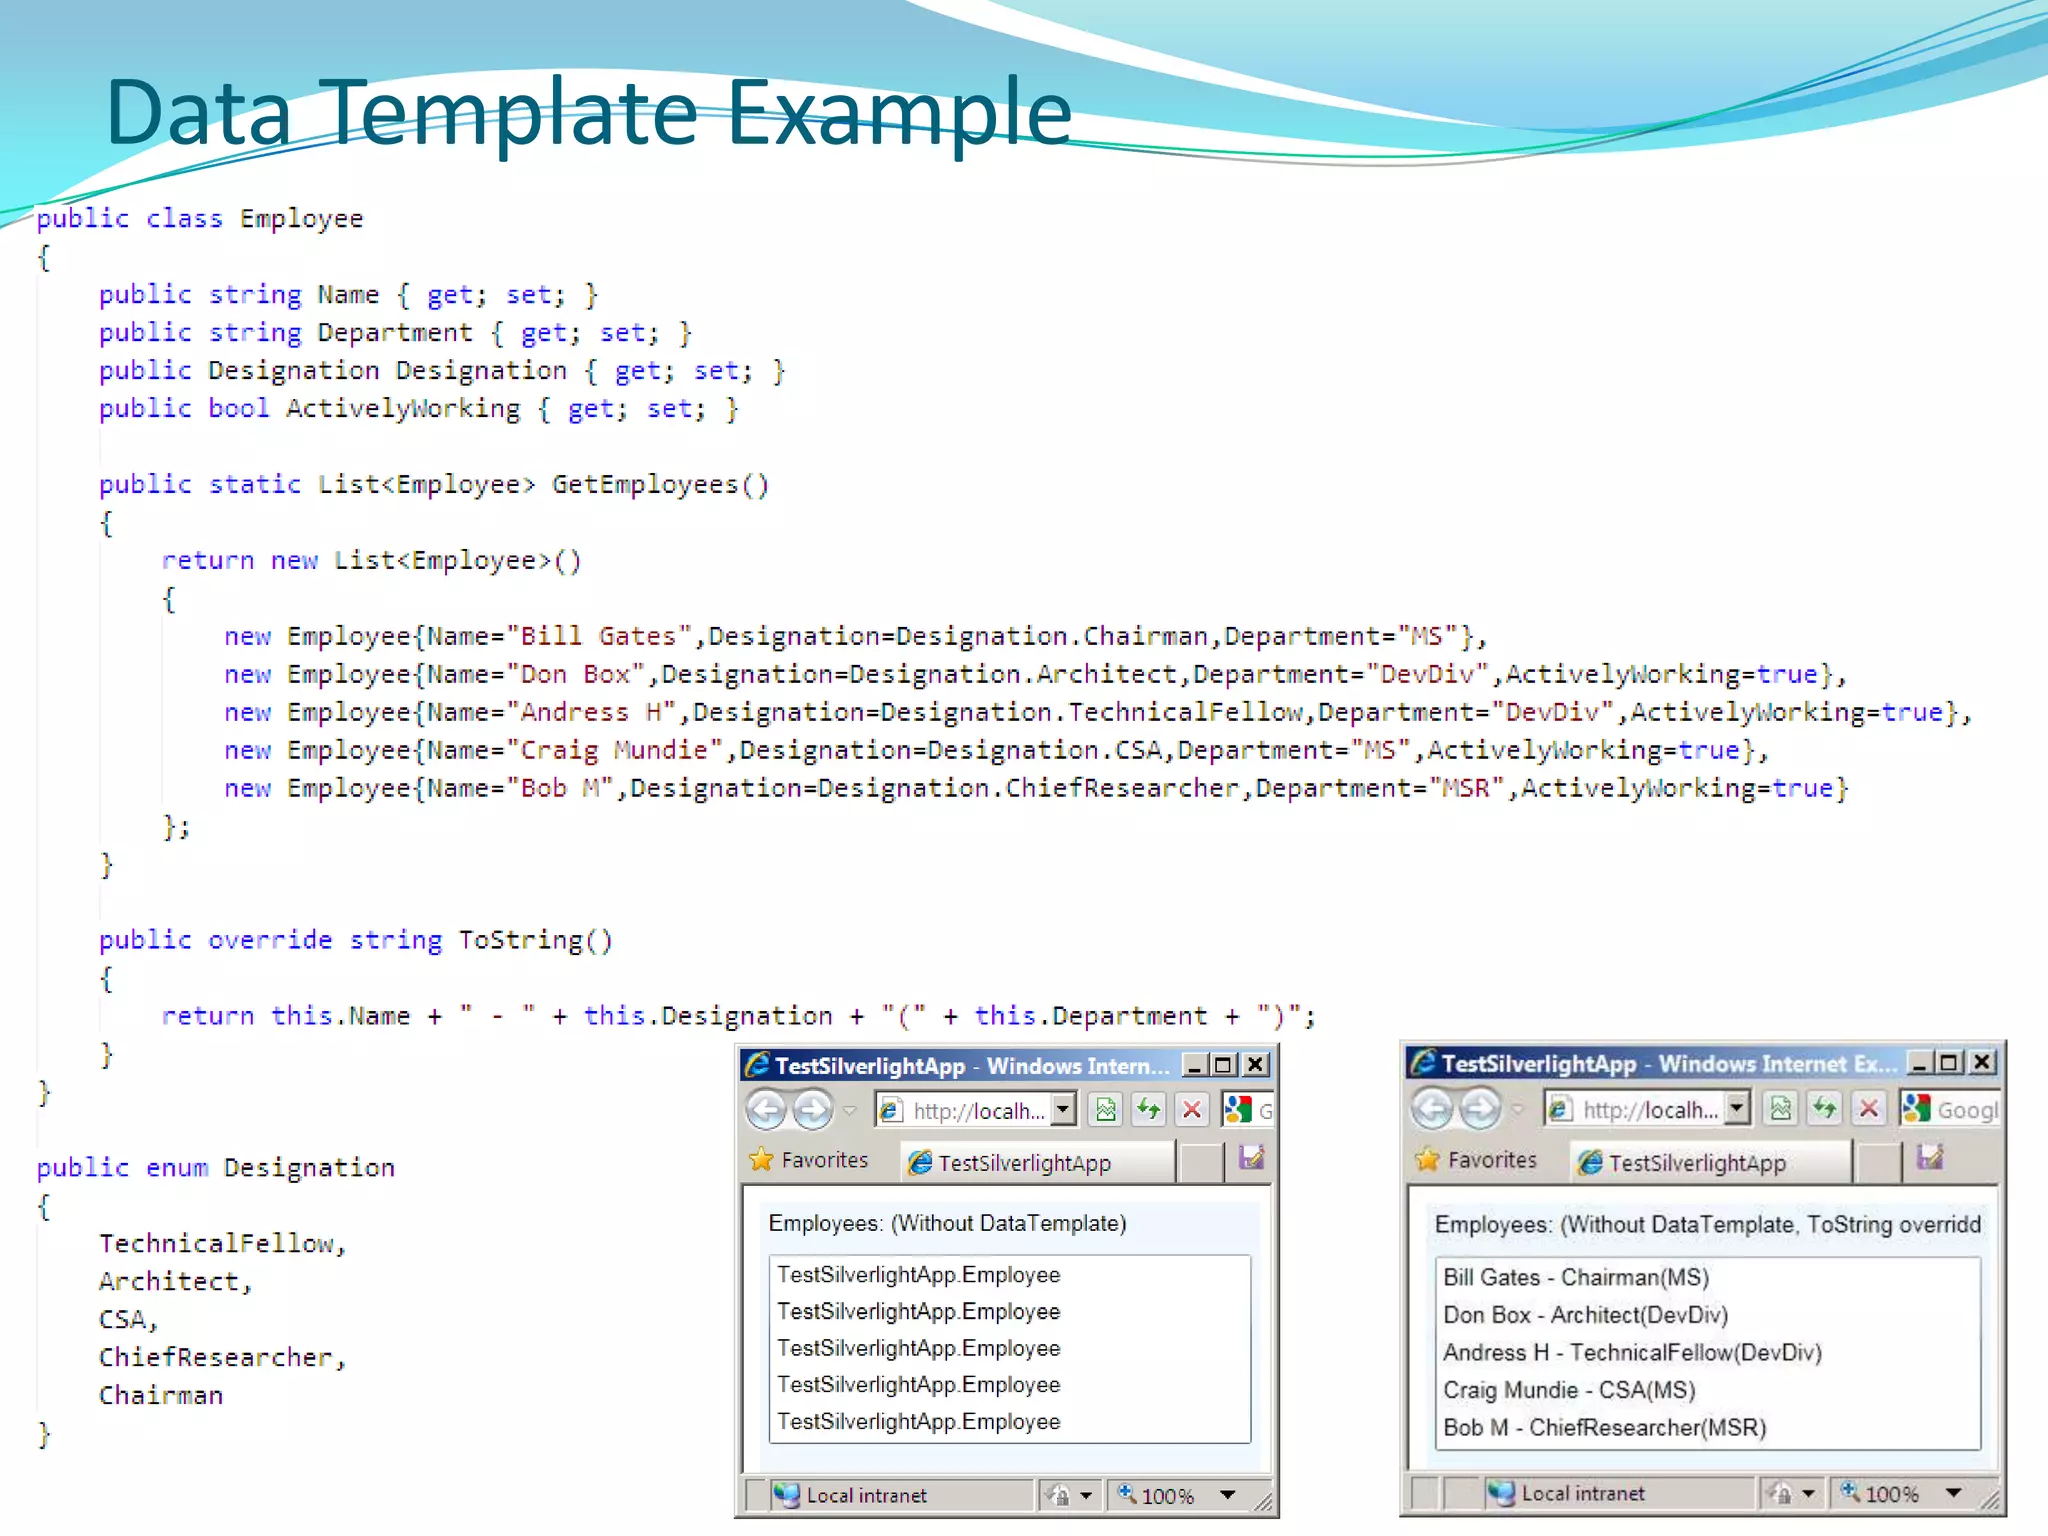Open address bar dropdown in left browser

pos(1064,1109)
